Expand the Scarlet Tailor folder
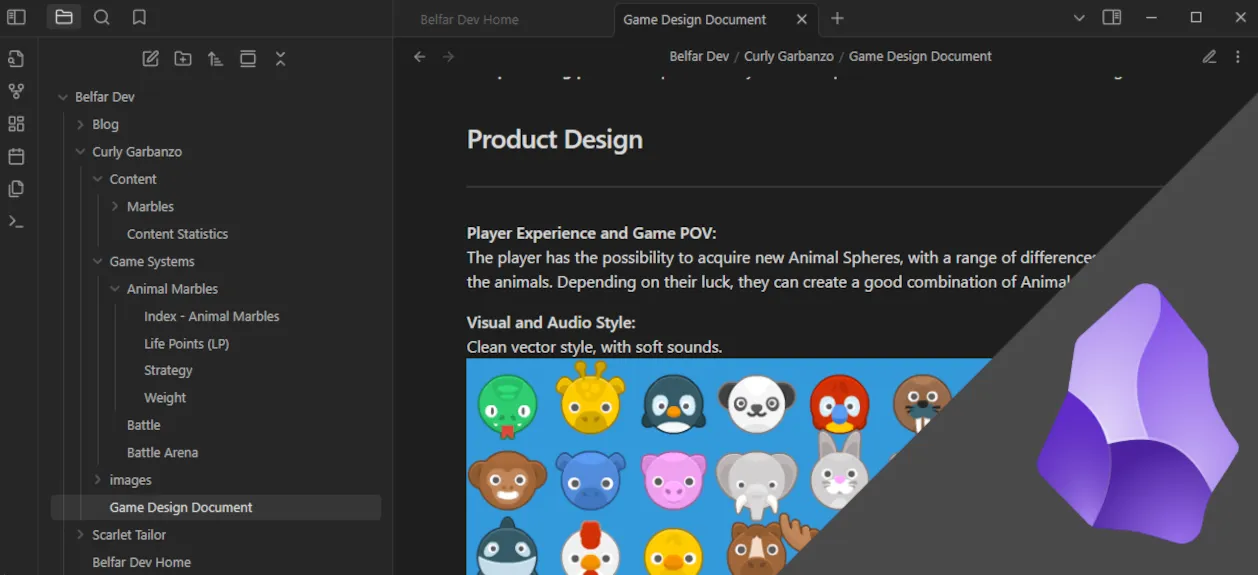 (81, 535)
